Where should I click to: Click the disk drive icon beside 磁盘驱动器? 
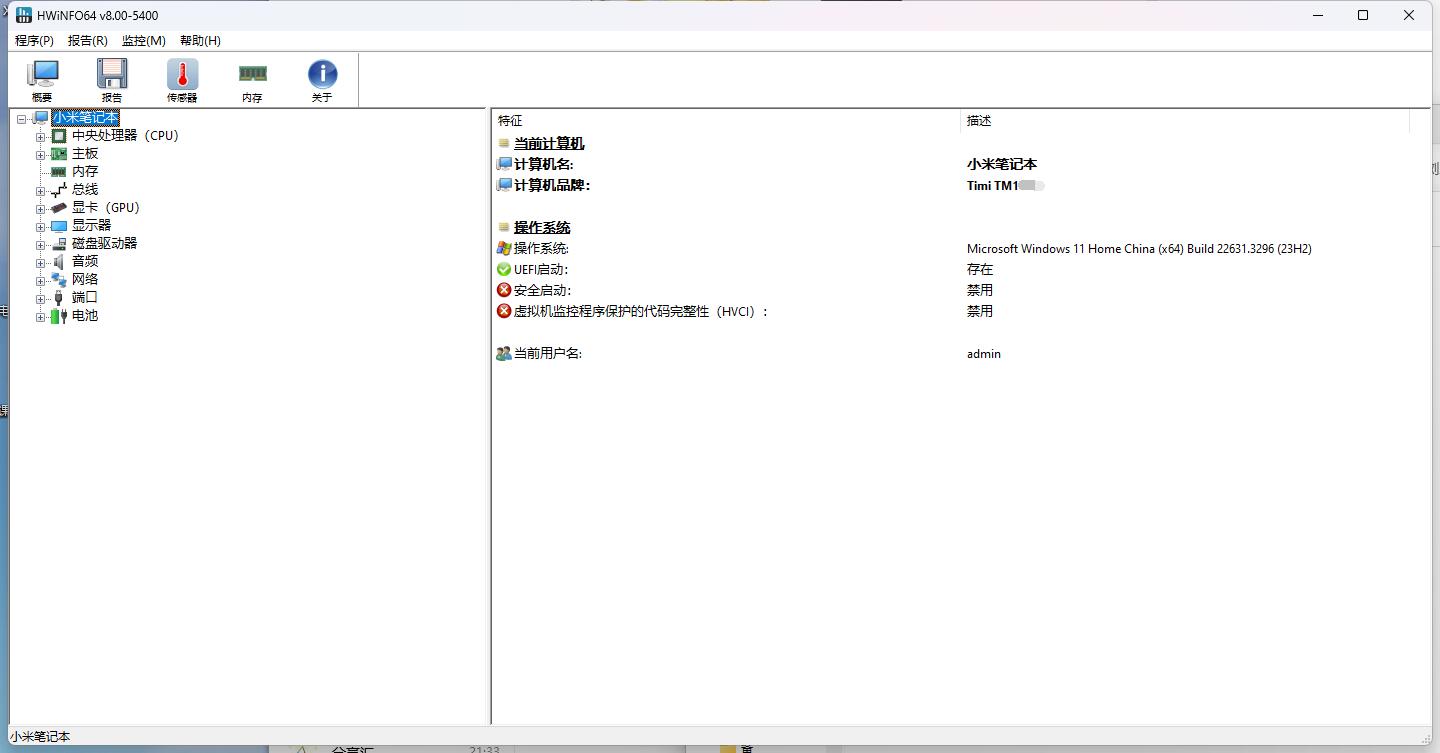[x=59, y=244]
